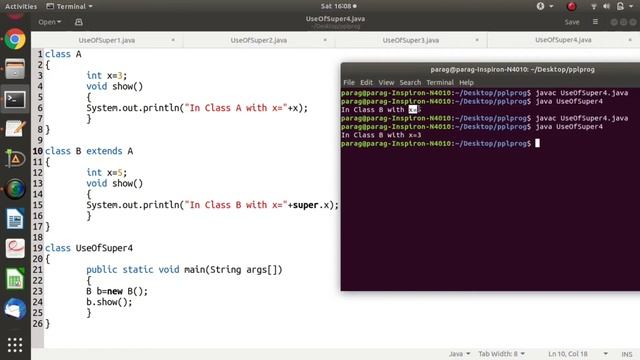
Task: Open the Files manager dock icon
Action: [x=15, y=69]
